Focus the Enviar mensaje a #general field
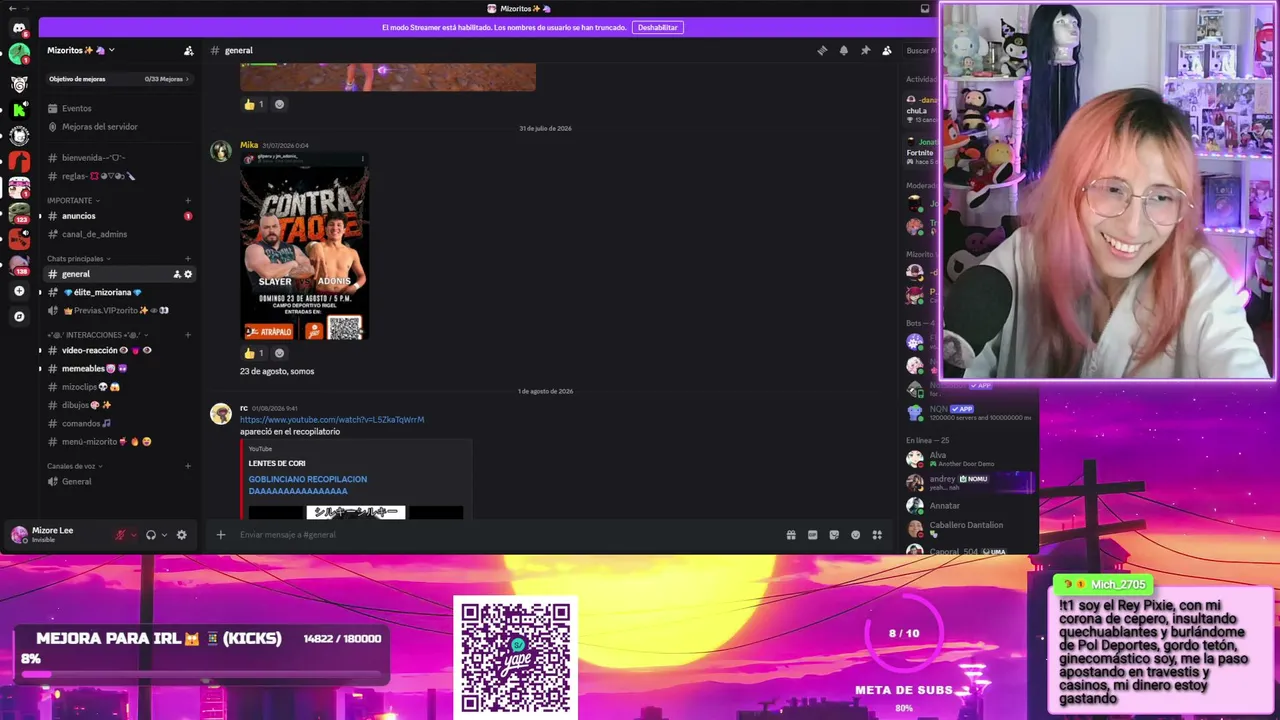The image size is (1280, 720). 510,535
